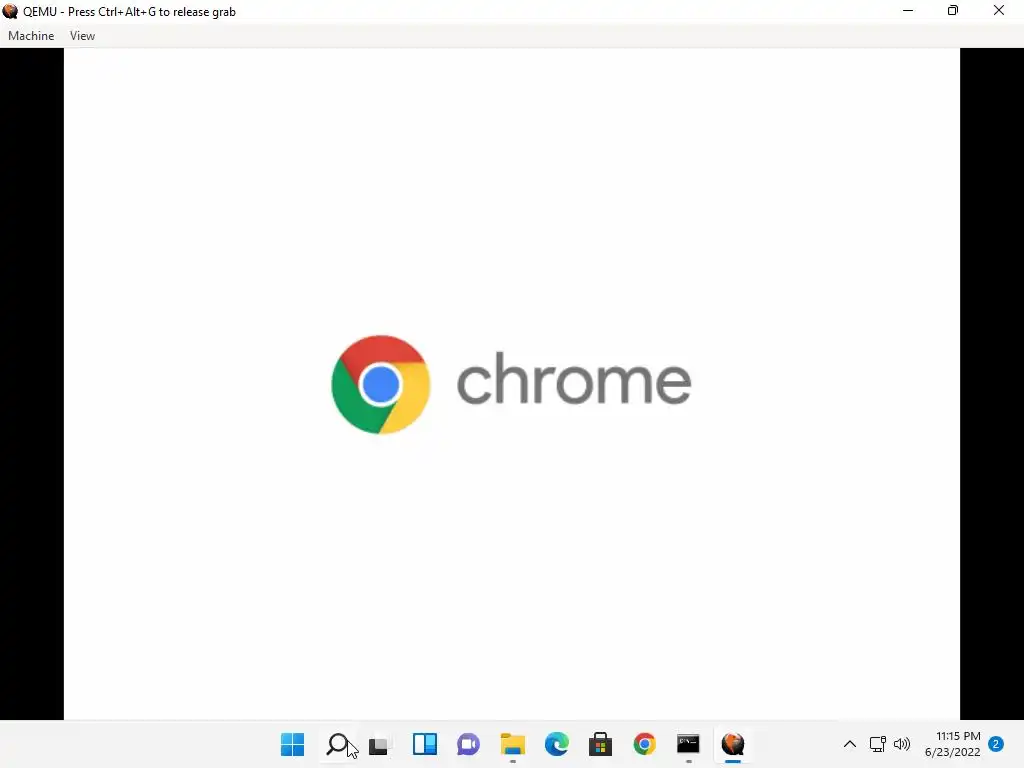Open notification badge showing 2

coord(996,744)
